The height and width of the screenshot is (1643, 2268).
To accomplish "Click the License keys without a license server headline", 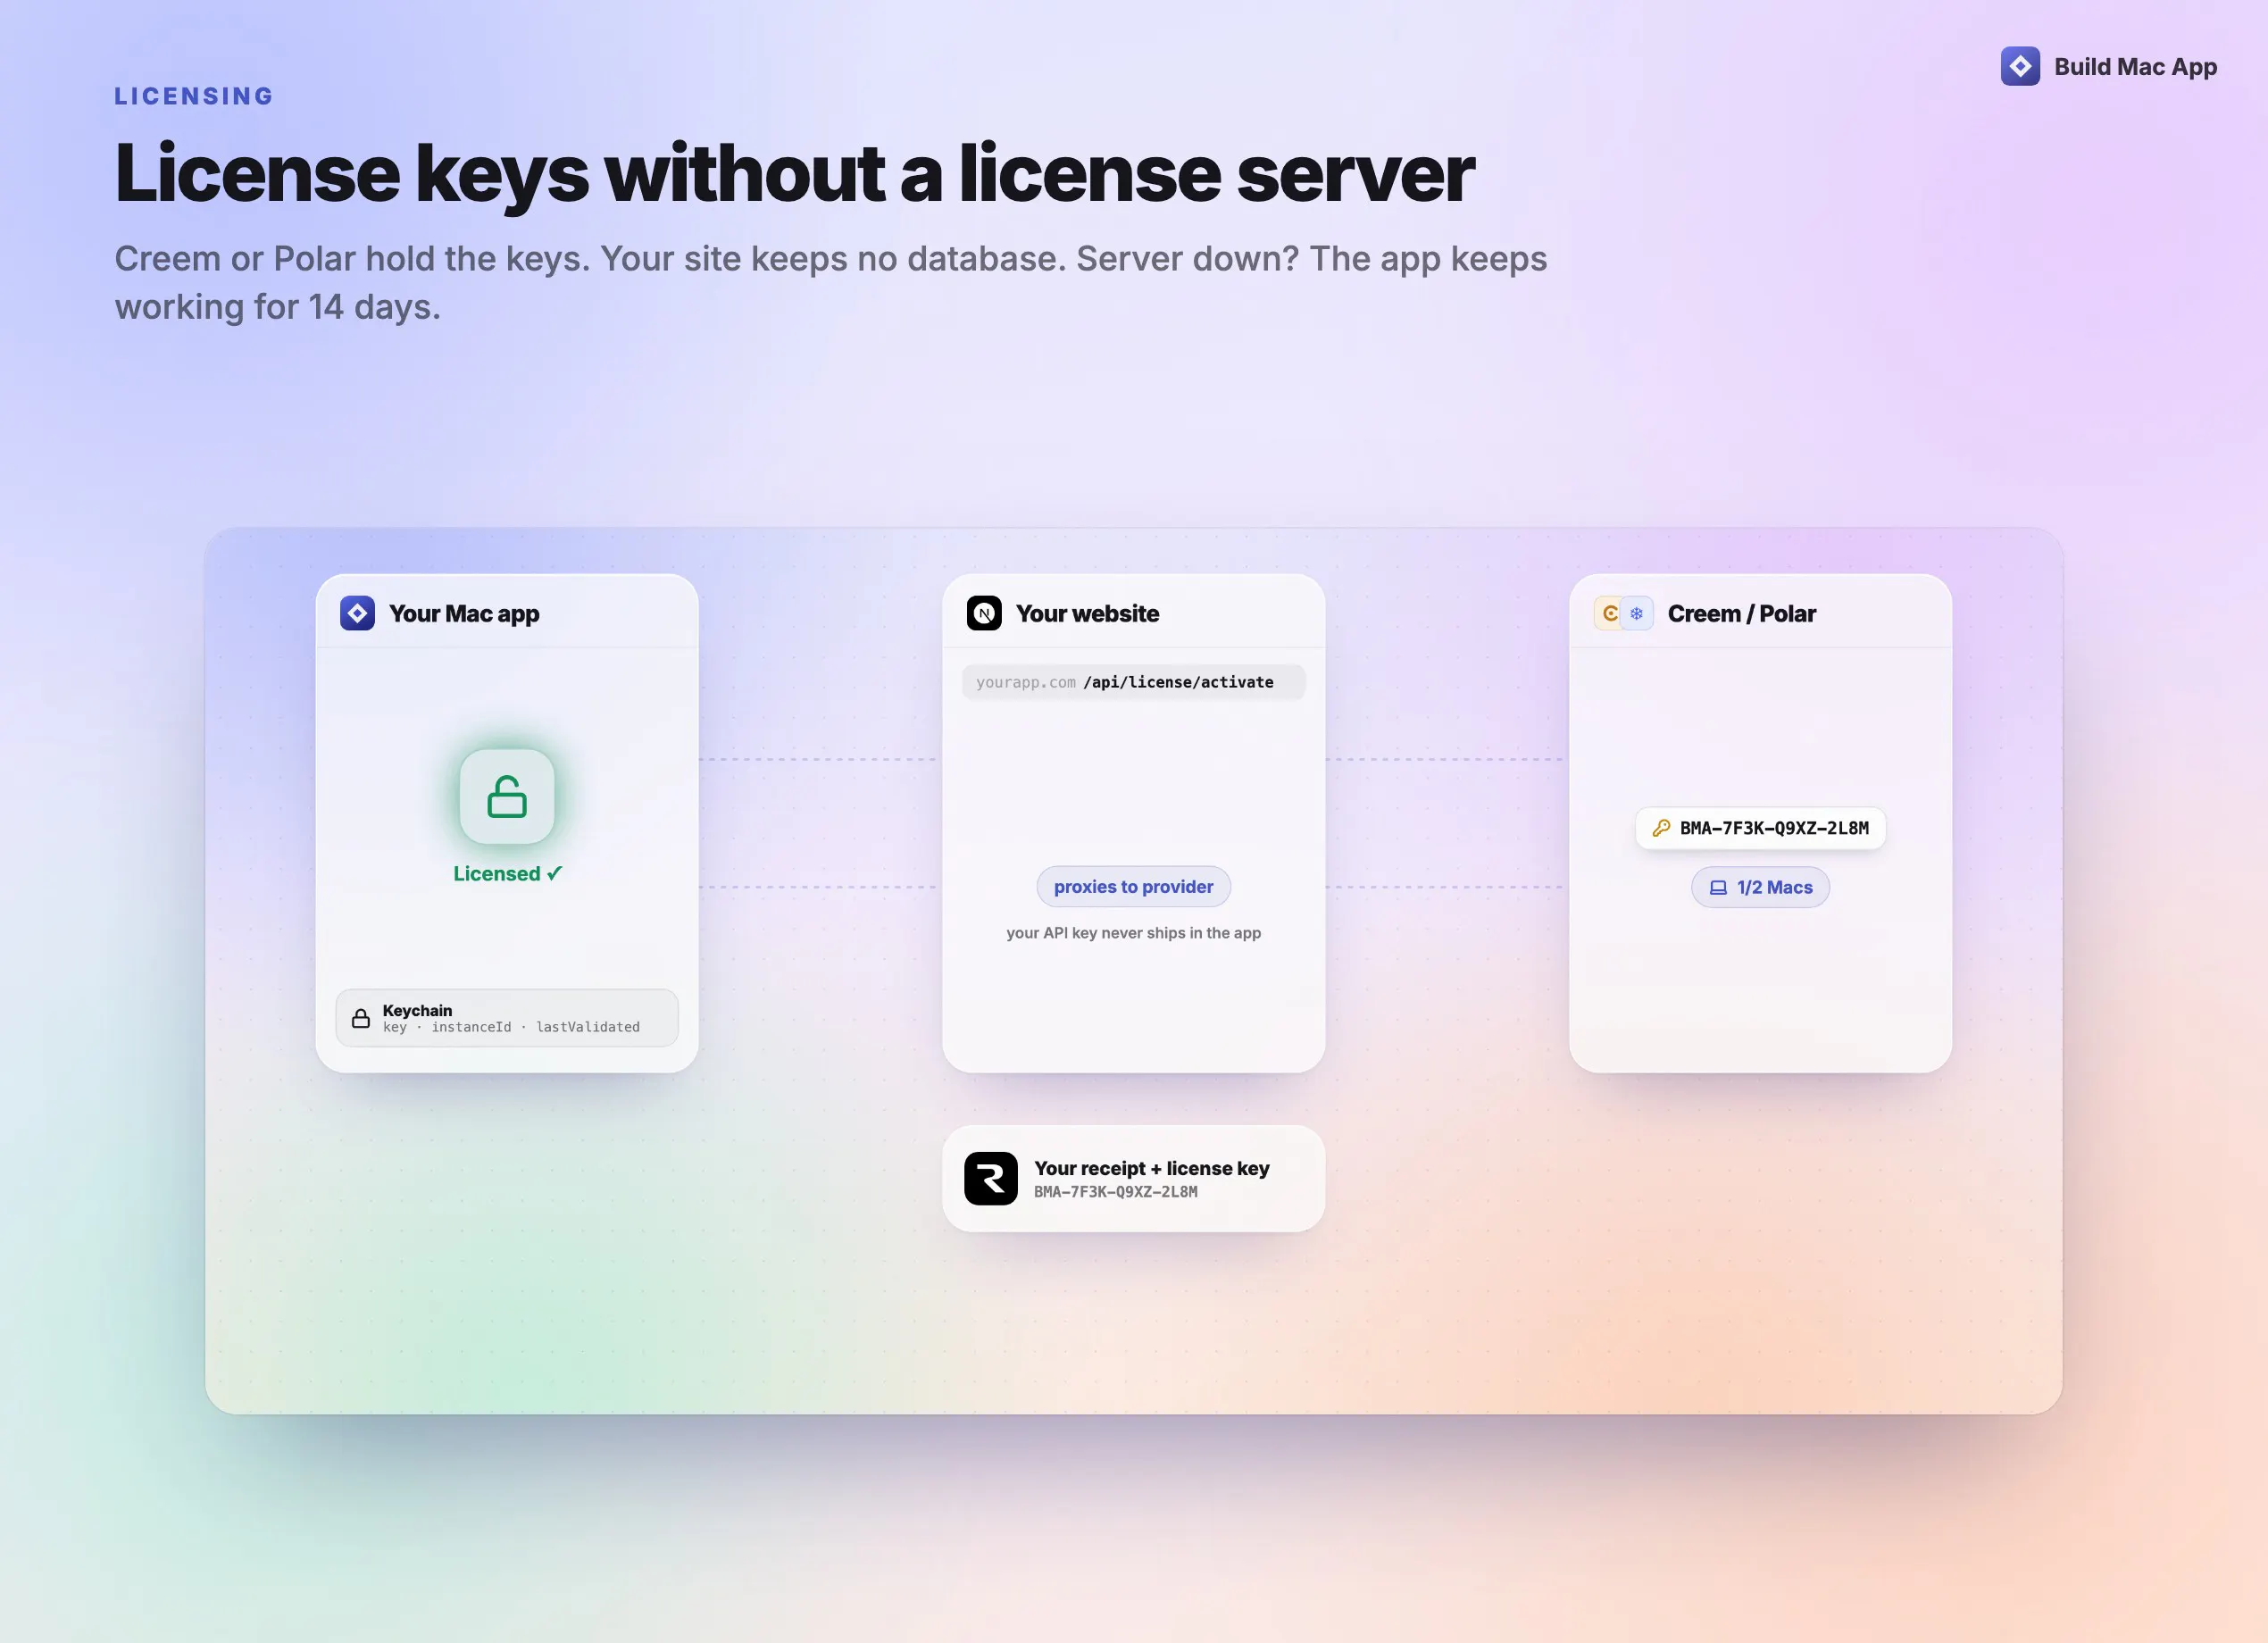I will pos(795,174).
